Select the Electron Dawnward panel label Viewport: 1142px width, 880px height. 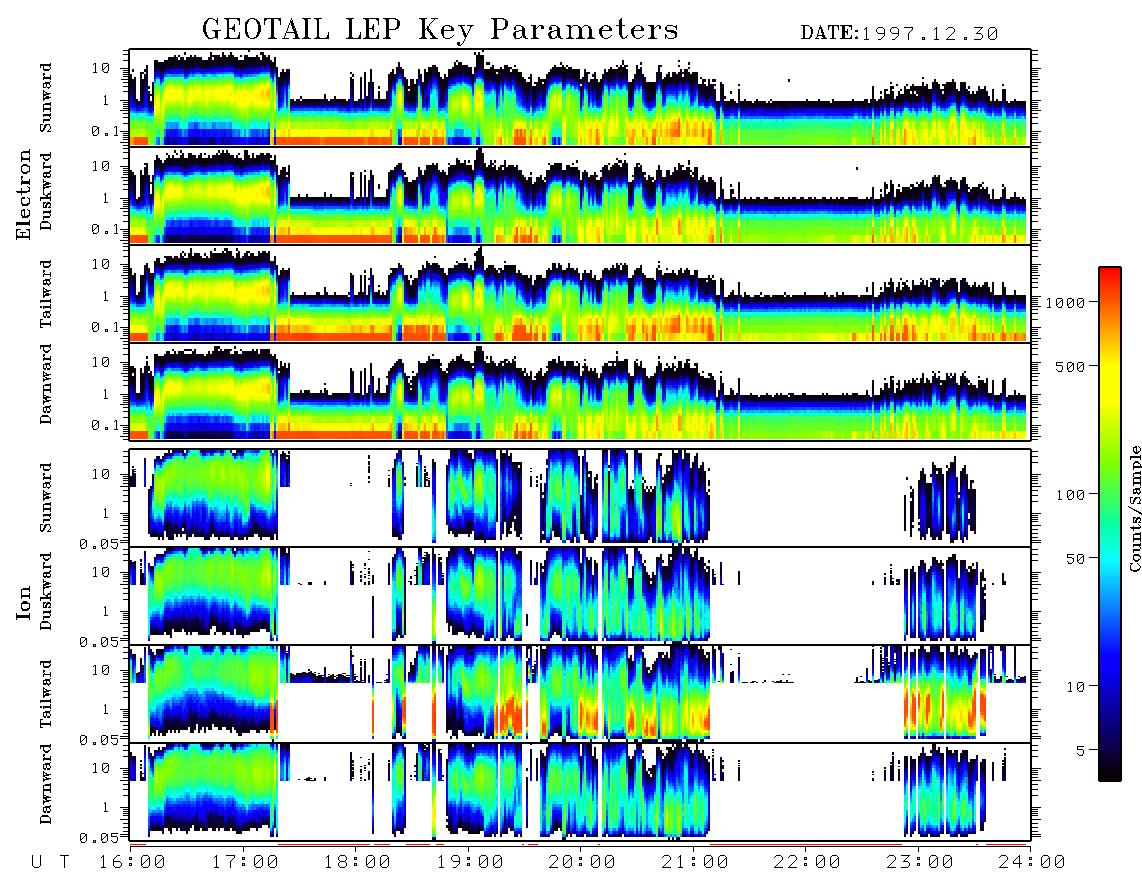pyautogui.click(x=46, y=384)
